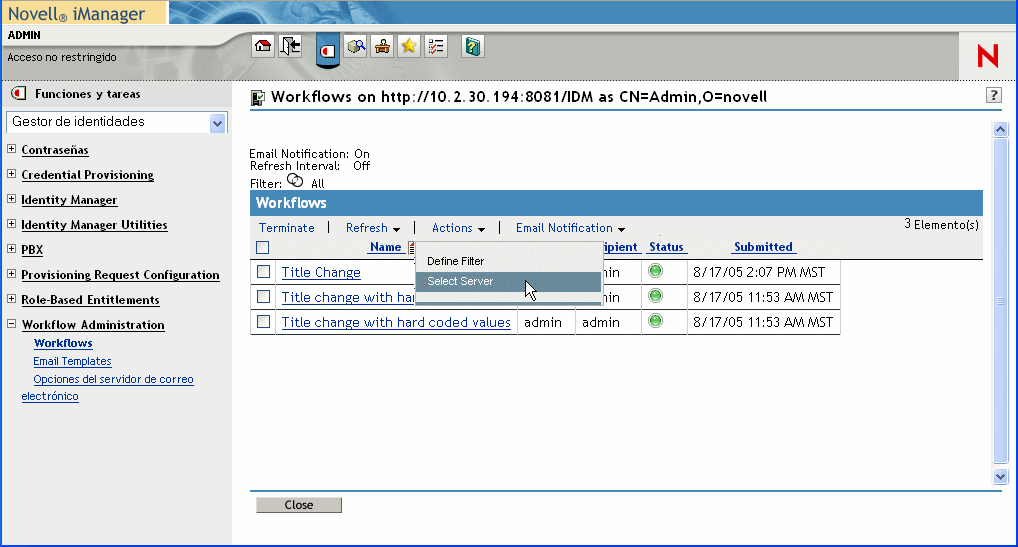Screen dimensions: 1018x547
Task: Open the Help book icon
Action: [473, 46]
